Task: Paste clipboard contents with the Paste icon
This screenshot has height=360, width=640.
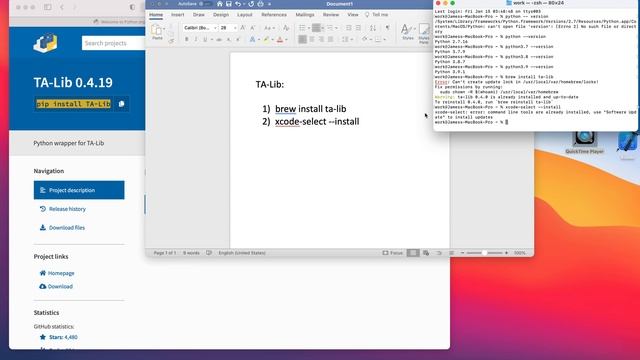Action: click(157, 30)
